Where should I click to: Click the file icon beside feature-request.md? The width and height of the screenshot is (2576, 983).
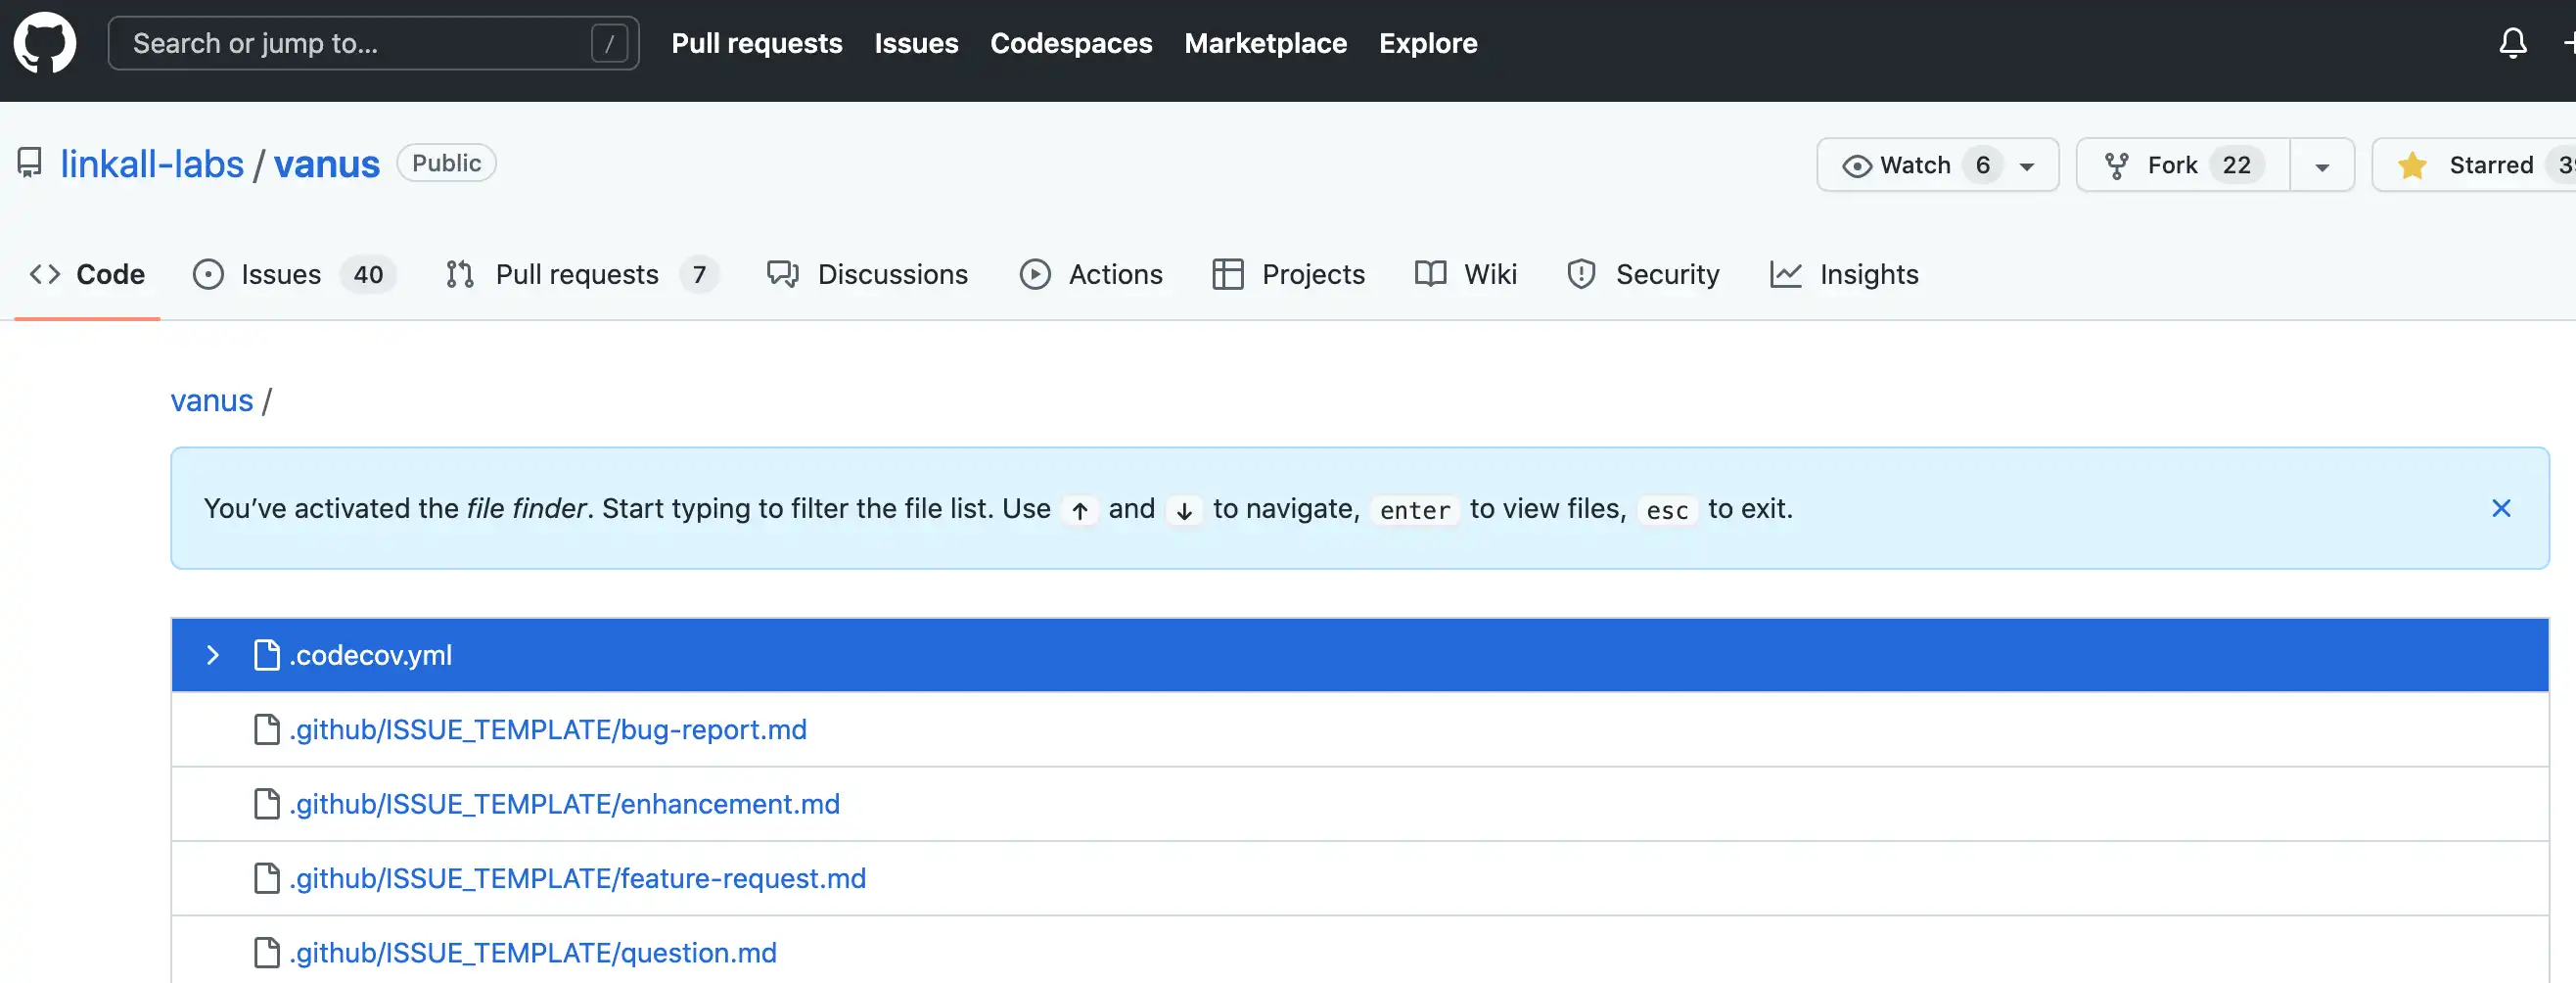pos(266,878)
